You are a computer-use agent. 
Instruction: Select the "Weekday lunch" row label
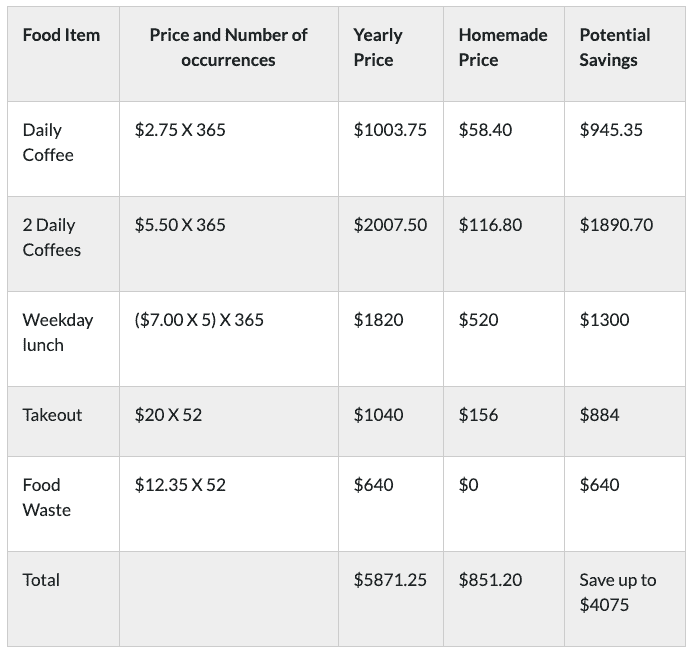[x=57, y=332]
